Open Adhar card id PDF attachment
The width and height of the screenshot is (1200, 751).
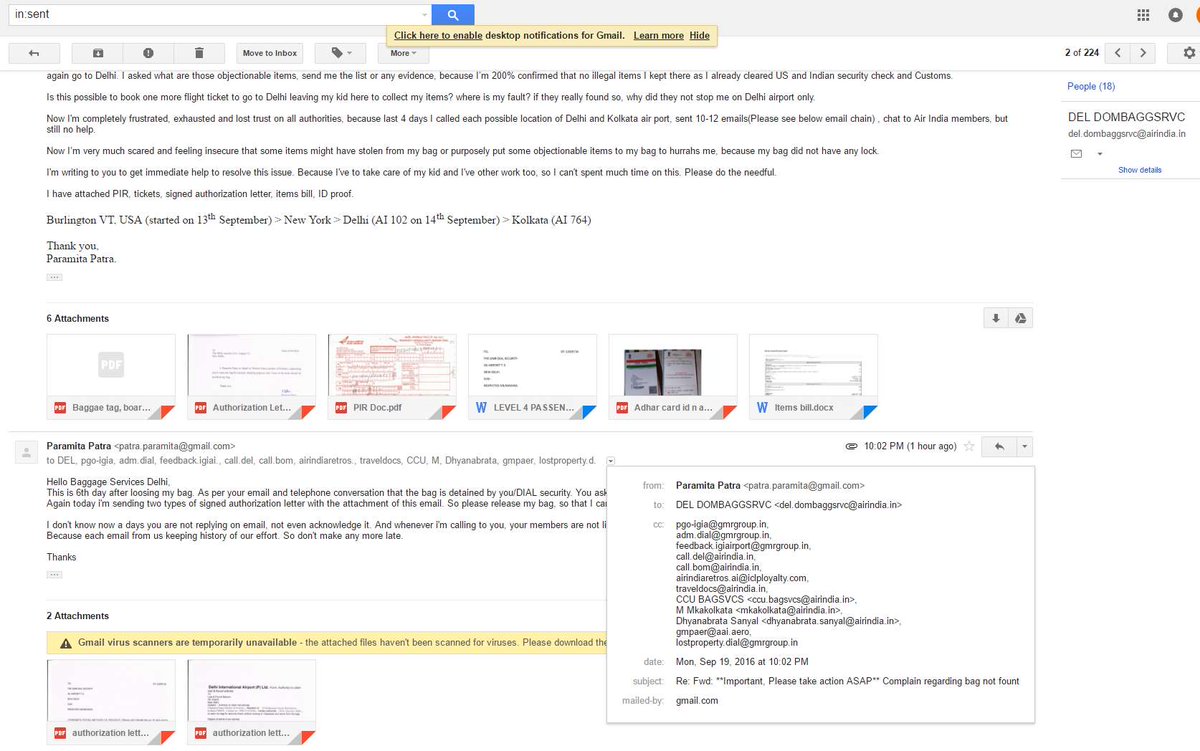pos(672,376)
